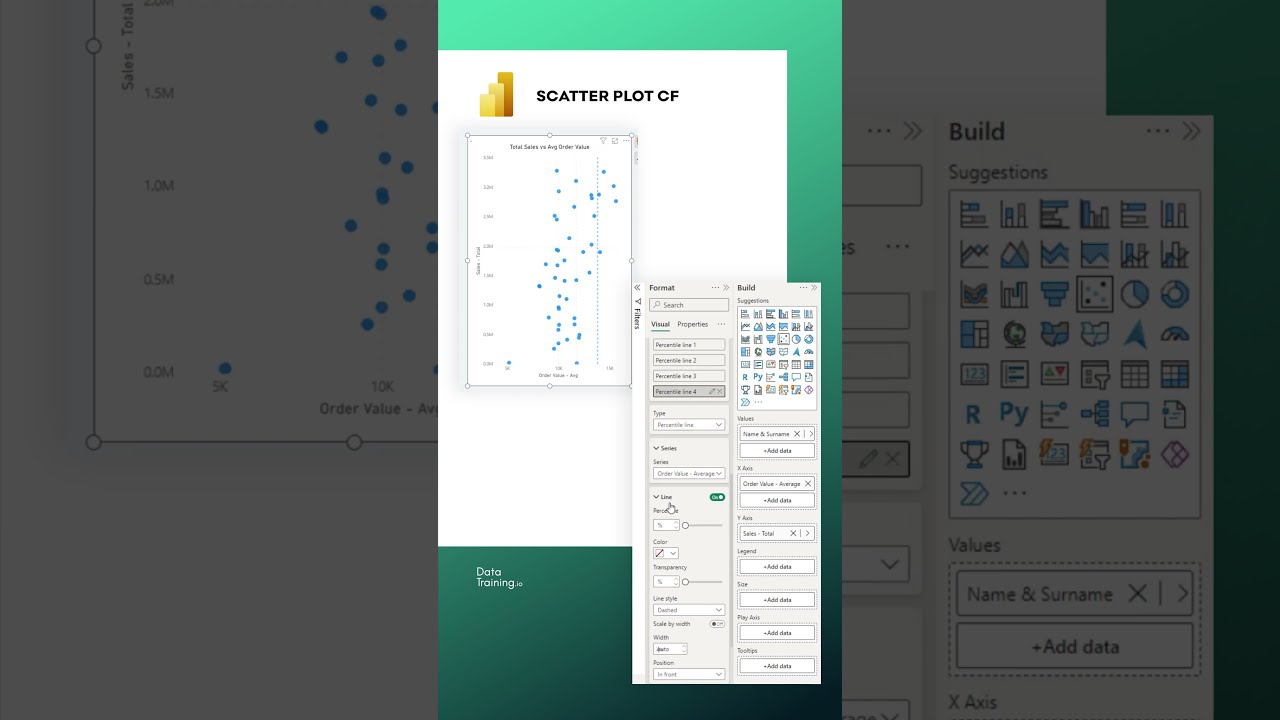The height and width of the screenshot is (720, 1280).
Task: Click Add data under Play Axis
Action: pos(777,633)
